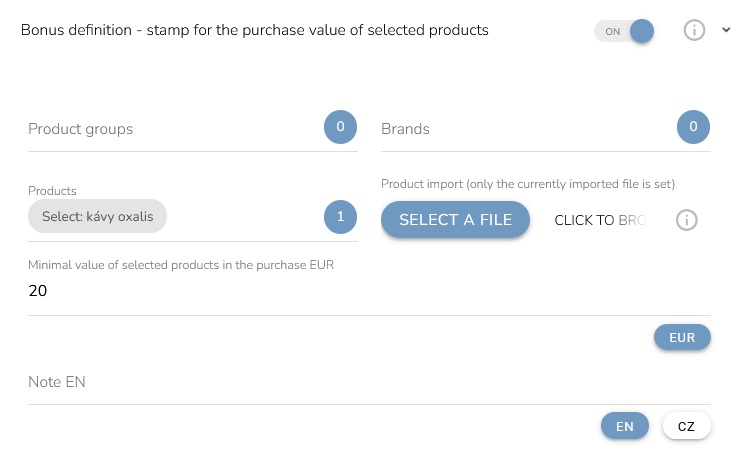Image resolution: width=740 pixels, height=453 pixels.
Task: Click info icon beside the ON switch
Action: pyautogui.click(x=694, y=30)
